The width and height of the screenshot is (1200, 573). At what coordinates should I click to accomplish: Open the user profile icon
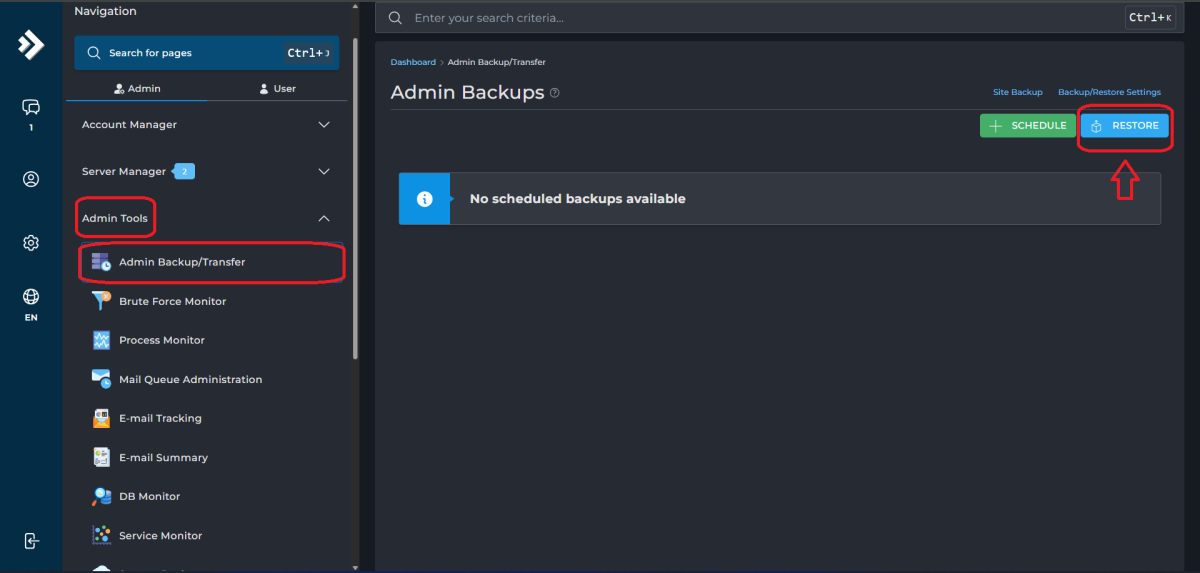31,180
